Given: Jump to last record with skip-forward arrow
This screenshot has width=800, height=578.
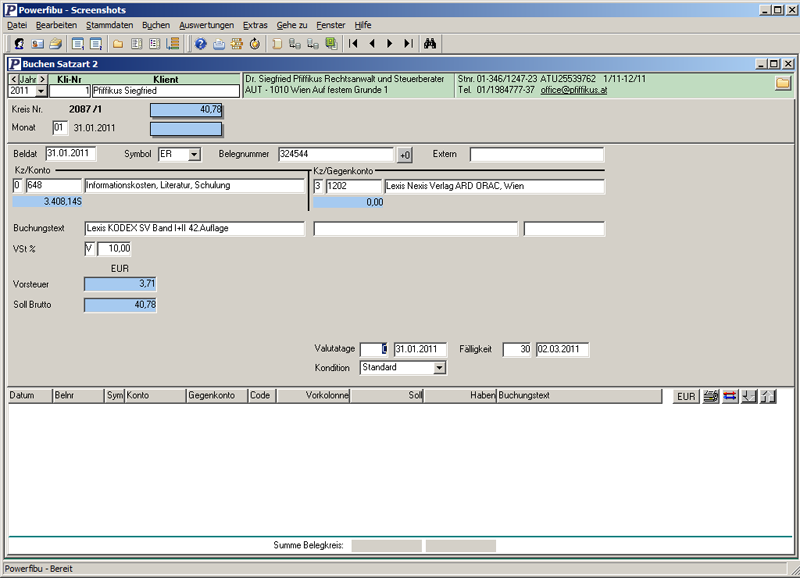Looking at the screenshot, I should [x=408, y=44].
